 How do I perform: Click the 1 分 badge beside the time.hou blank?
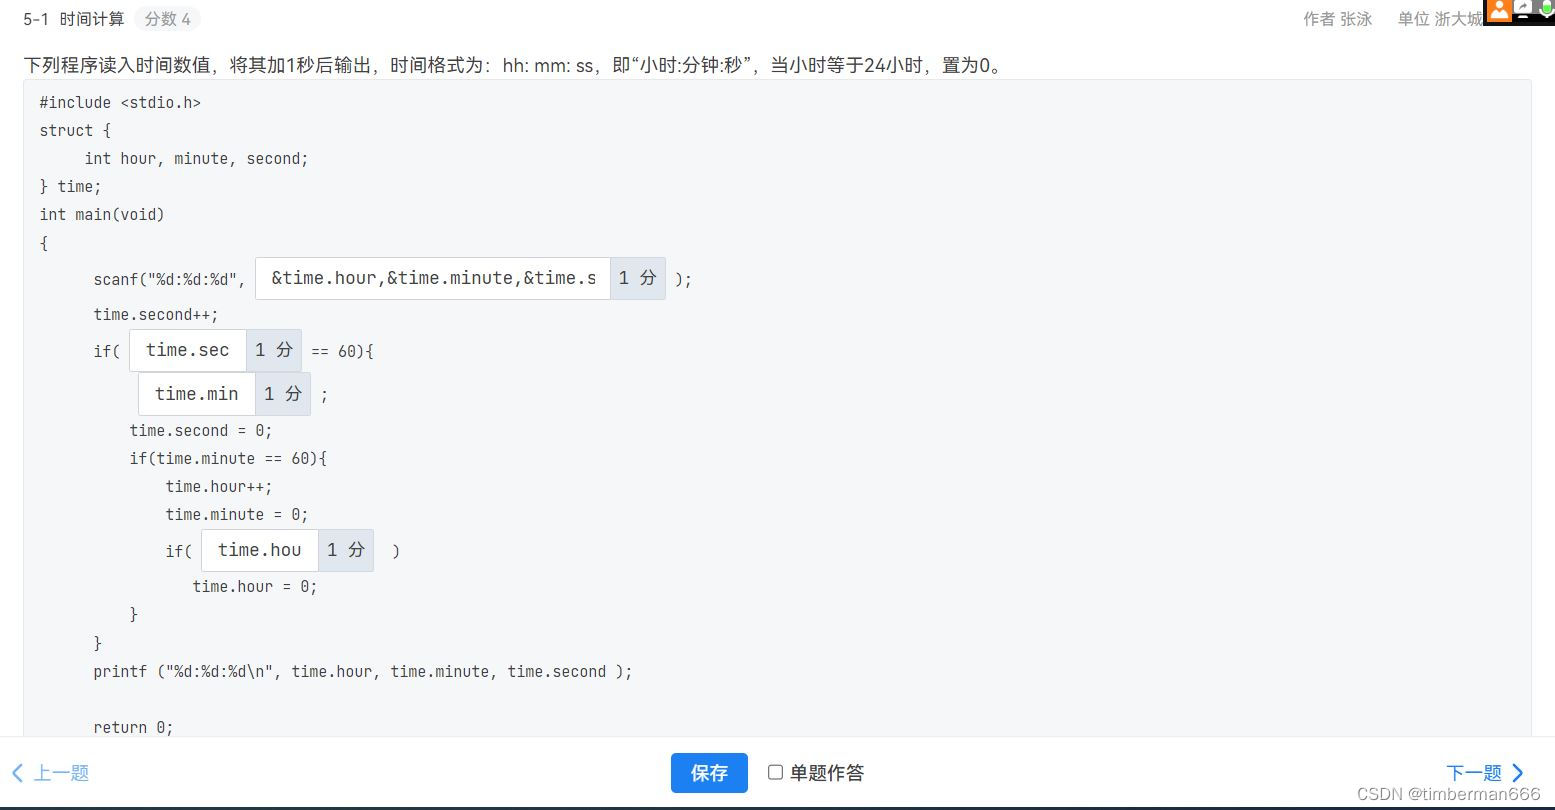tap(346, 550)
